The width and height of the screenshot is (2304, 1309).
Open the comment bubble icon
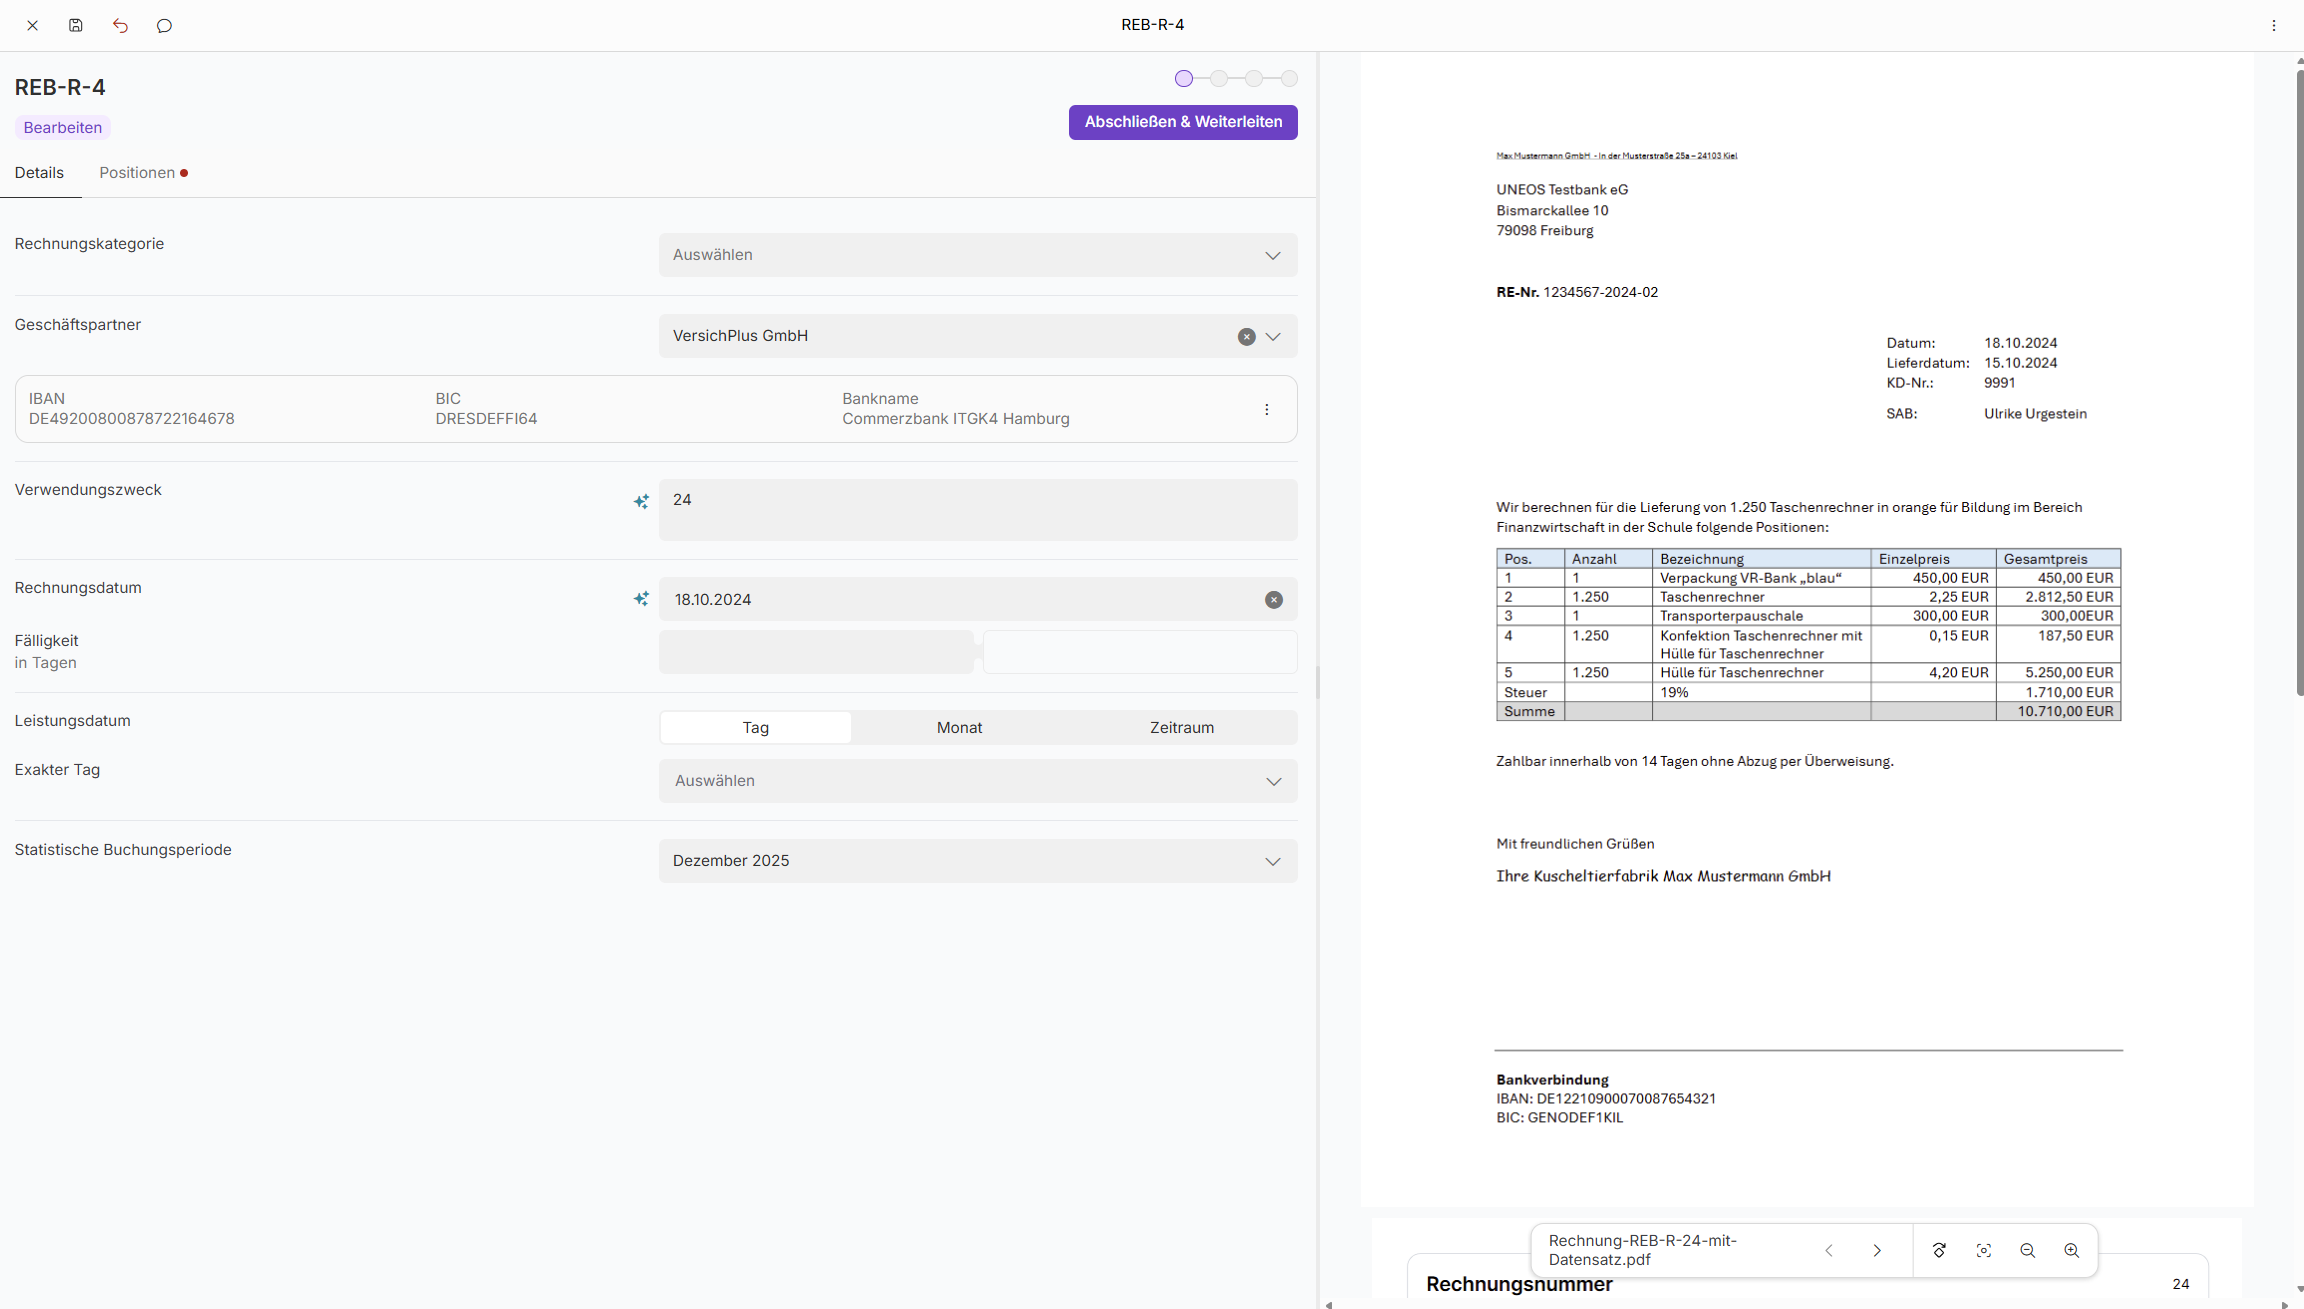point(164,25)
